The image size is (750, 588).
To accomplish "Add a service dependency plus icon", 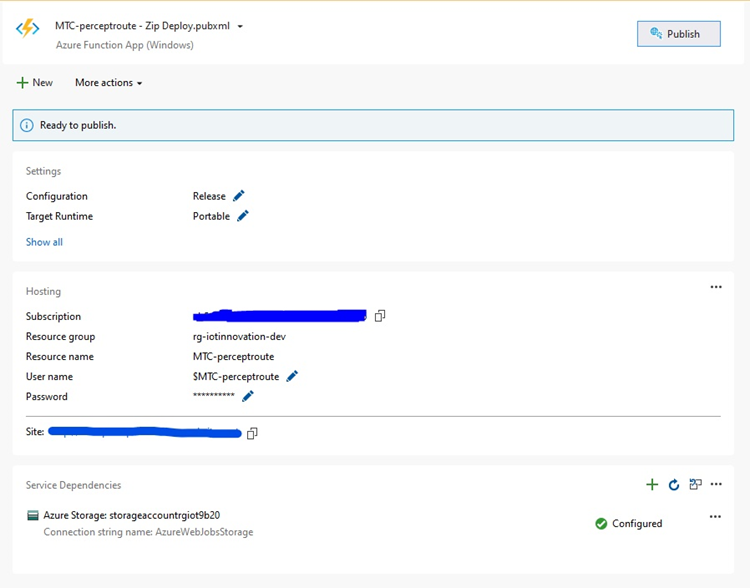I will pyautogui.click(x=652, y=485).
